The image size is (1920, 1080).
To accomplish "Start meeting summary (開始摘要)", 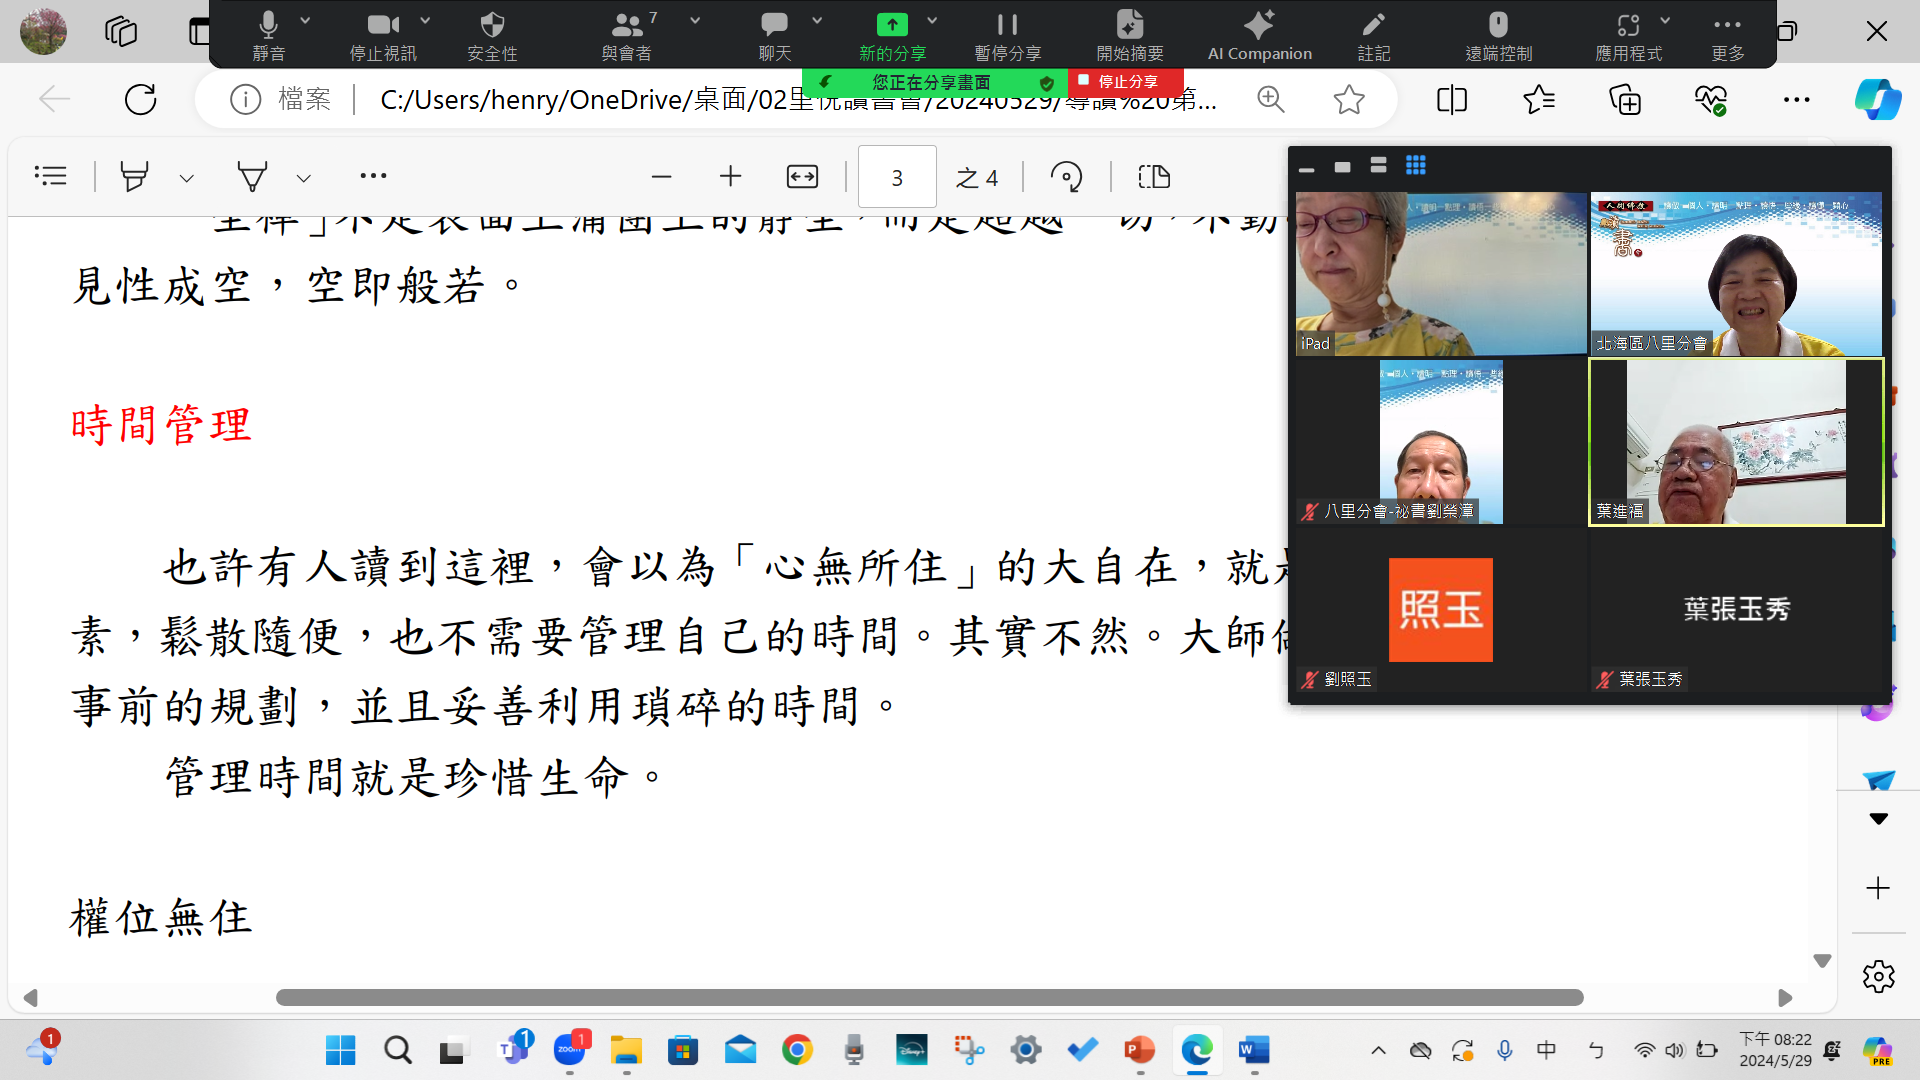I will 1130,35.
